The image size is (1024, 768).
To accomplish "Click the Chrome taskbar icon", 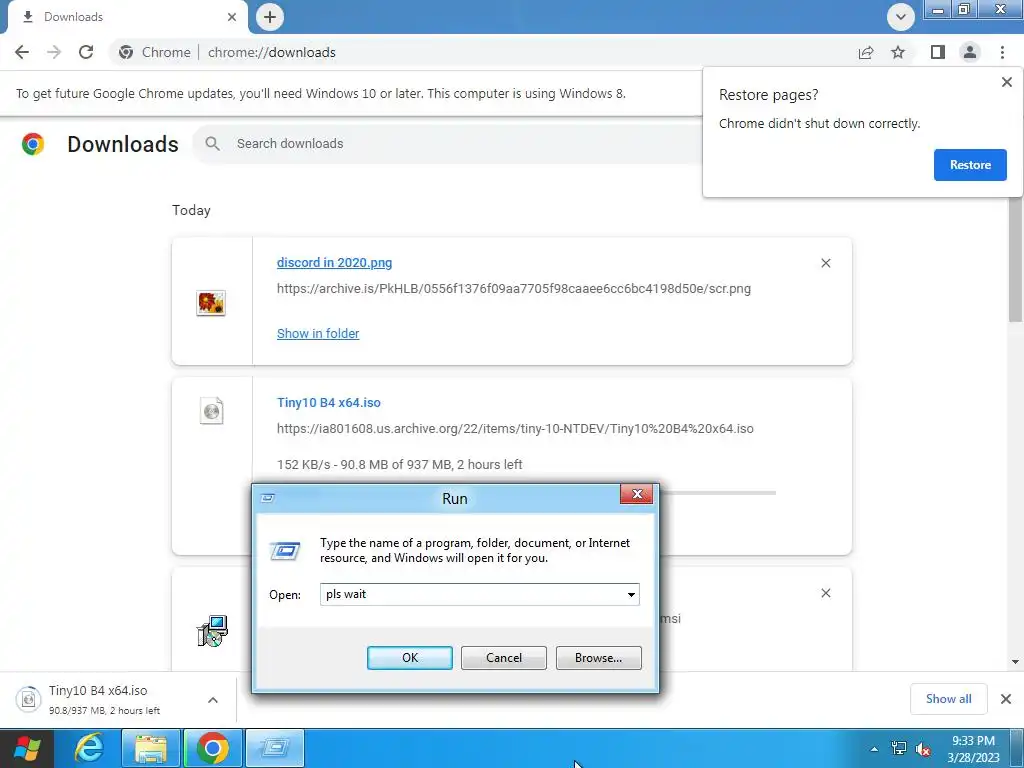I will [x=213, y=748].
